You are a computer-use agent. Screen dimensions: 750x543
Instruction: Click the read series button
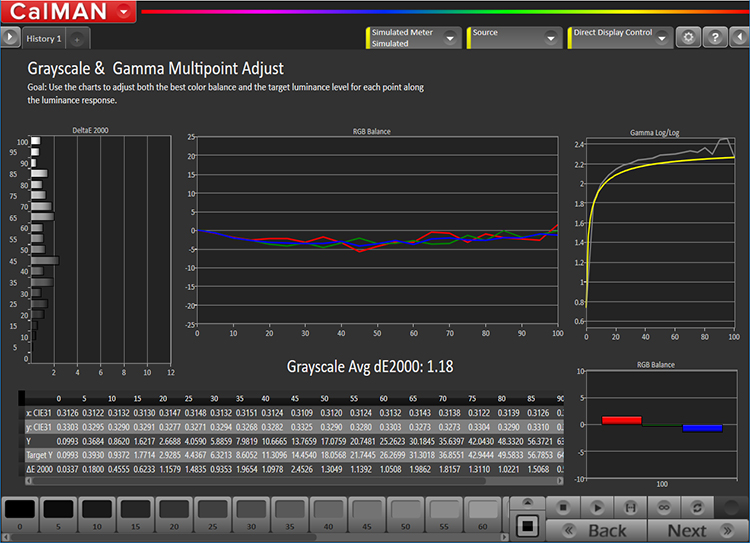(x=630, y=507)
